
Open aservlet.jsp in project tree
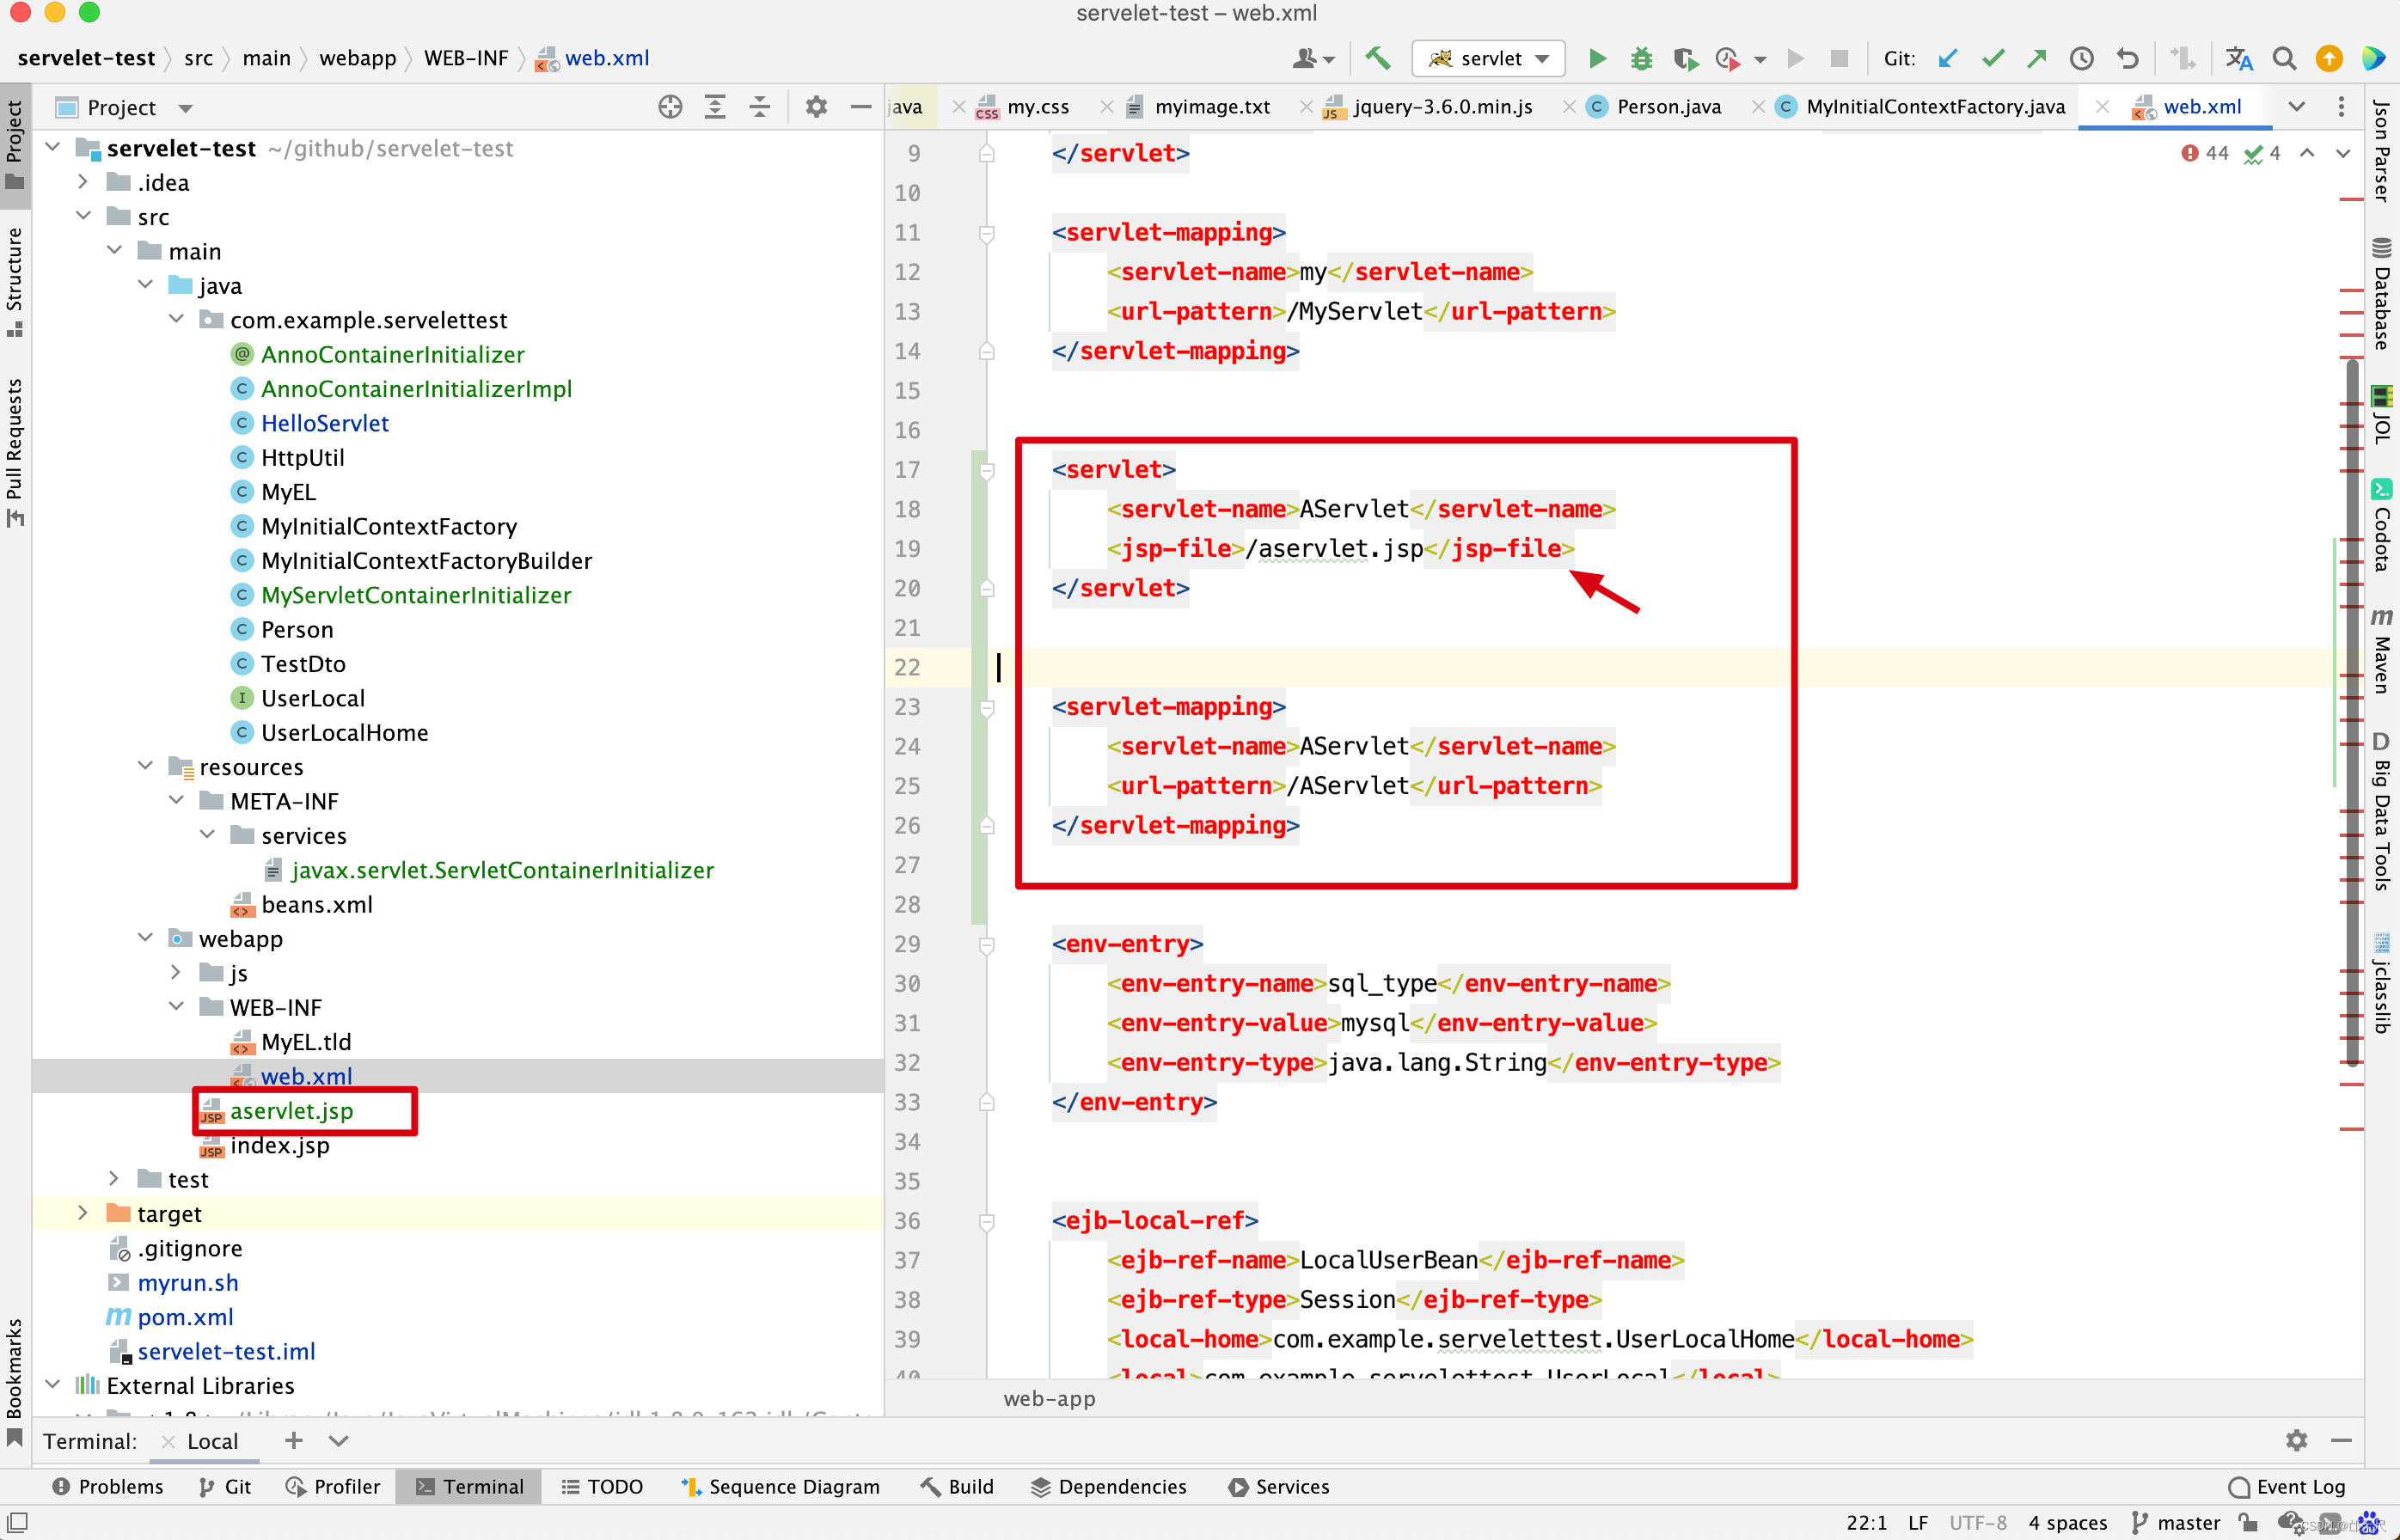(291, 1110)
